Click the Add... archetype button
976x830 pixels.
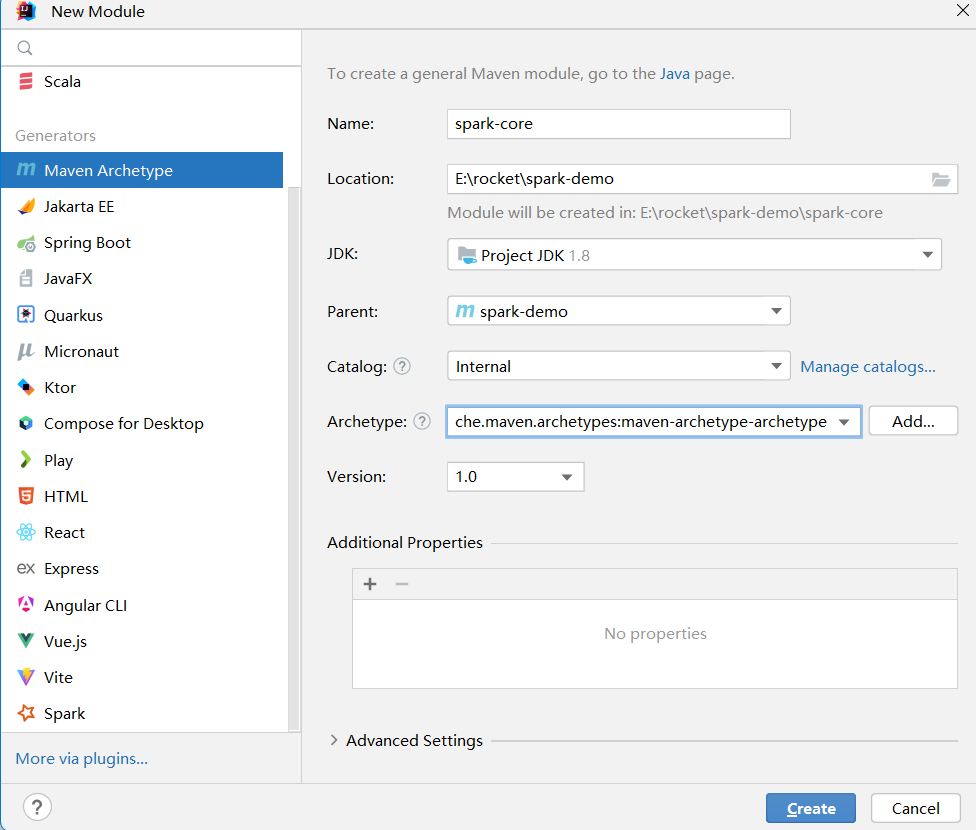913,422
